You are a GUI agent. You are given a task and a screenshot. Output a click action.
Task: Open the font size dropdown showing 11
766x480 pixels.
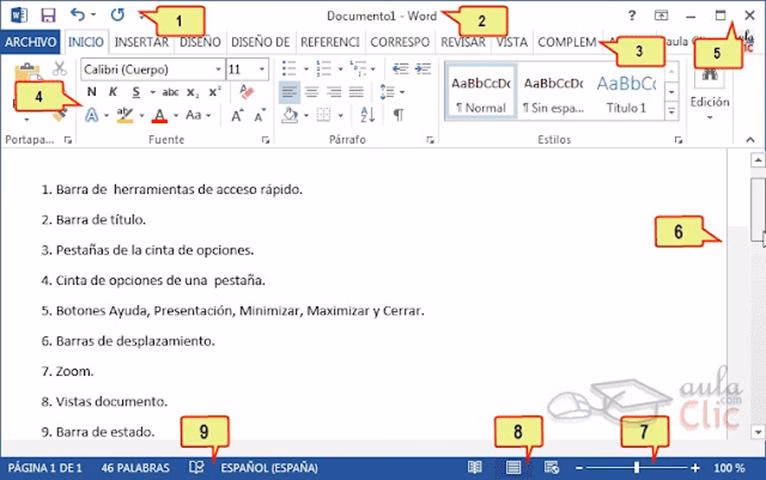[x=262, y=70]
